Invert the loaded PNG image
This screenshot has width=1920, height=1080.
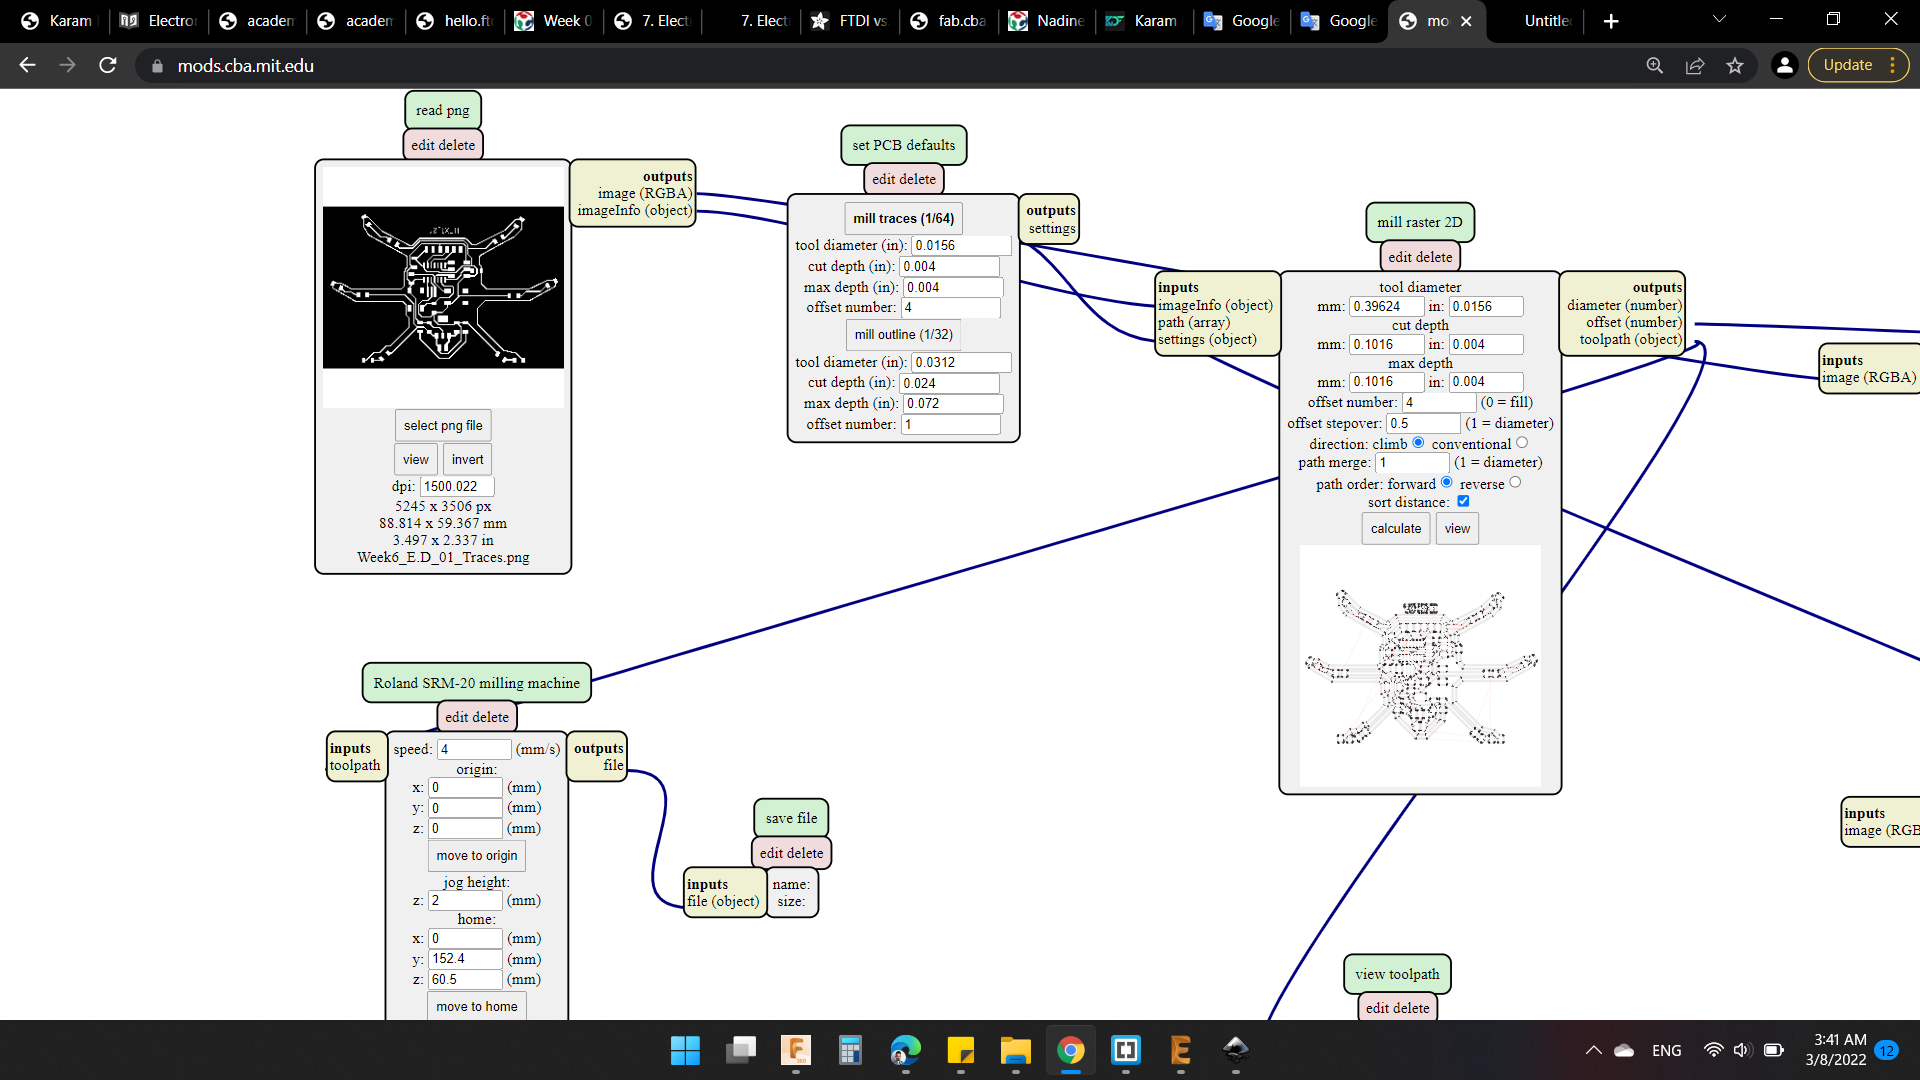pos(467,459)
